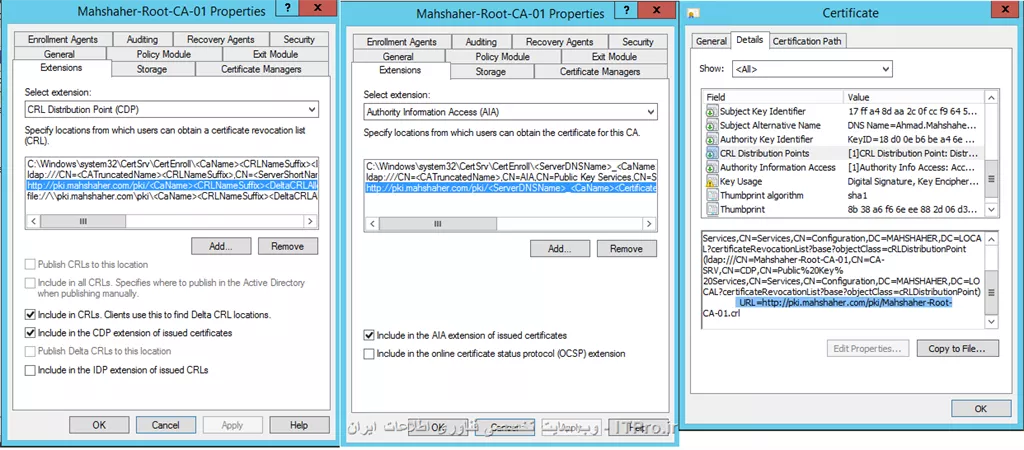Click scroll-left arrow of AIA locations list
The height and width of the screenshot is (450, 1024).
(x=372, y=224)
